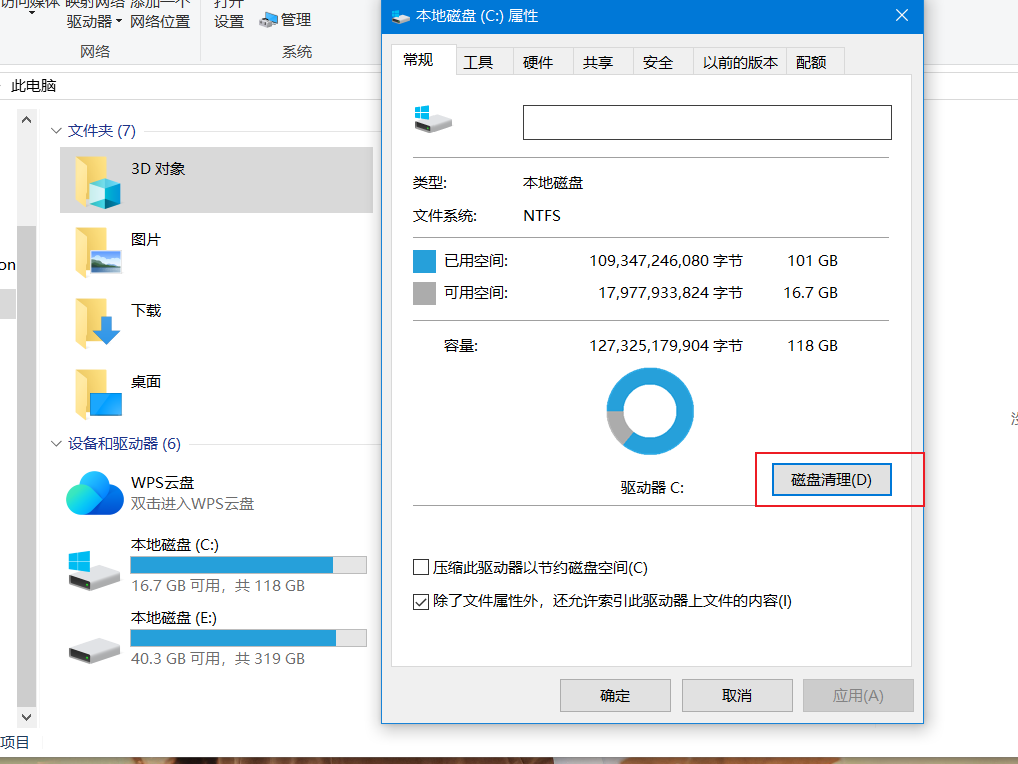1018x764 pixels.
Task: Click the 双击进入WPS云盘 subtitle
Action: tap(192, 504)
